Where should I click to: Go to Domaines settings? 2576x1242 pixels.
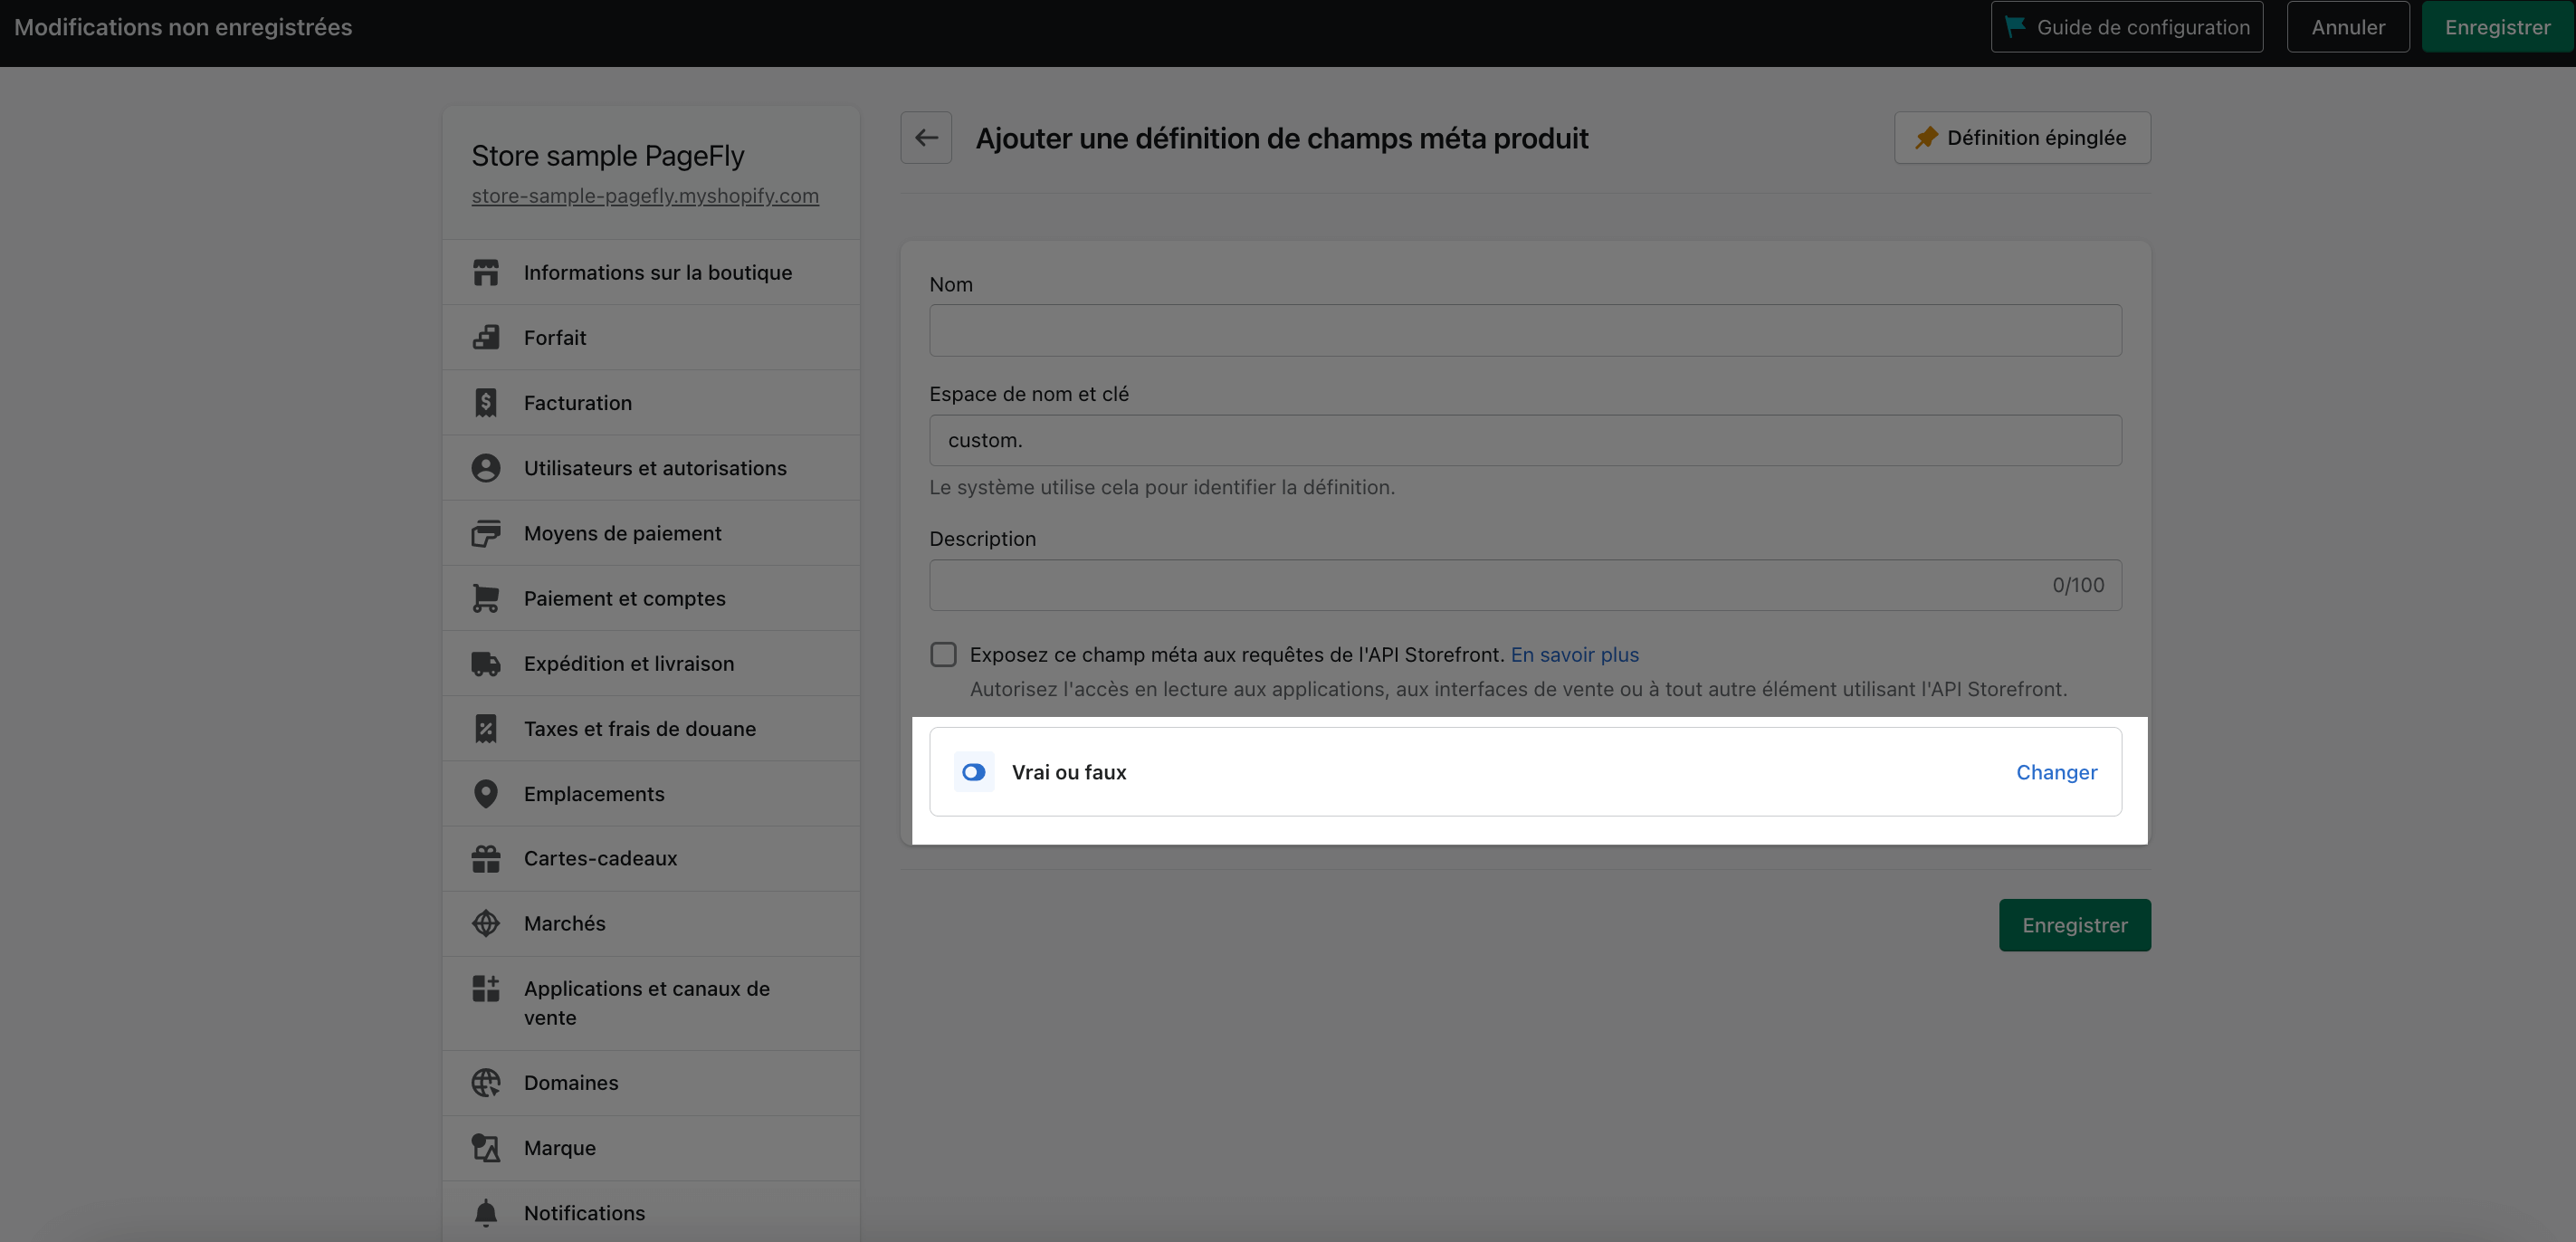(x=651, y=1082)
